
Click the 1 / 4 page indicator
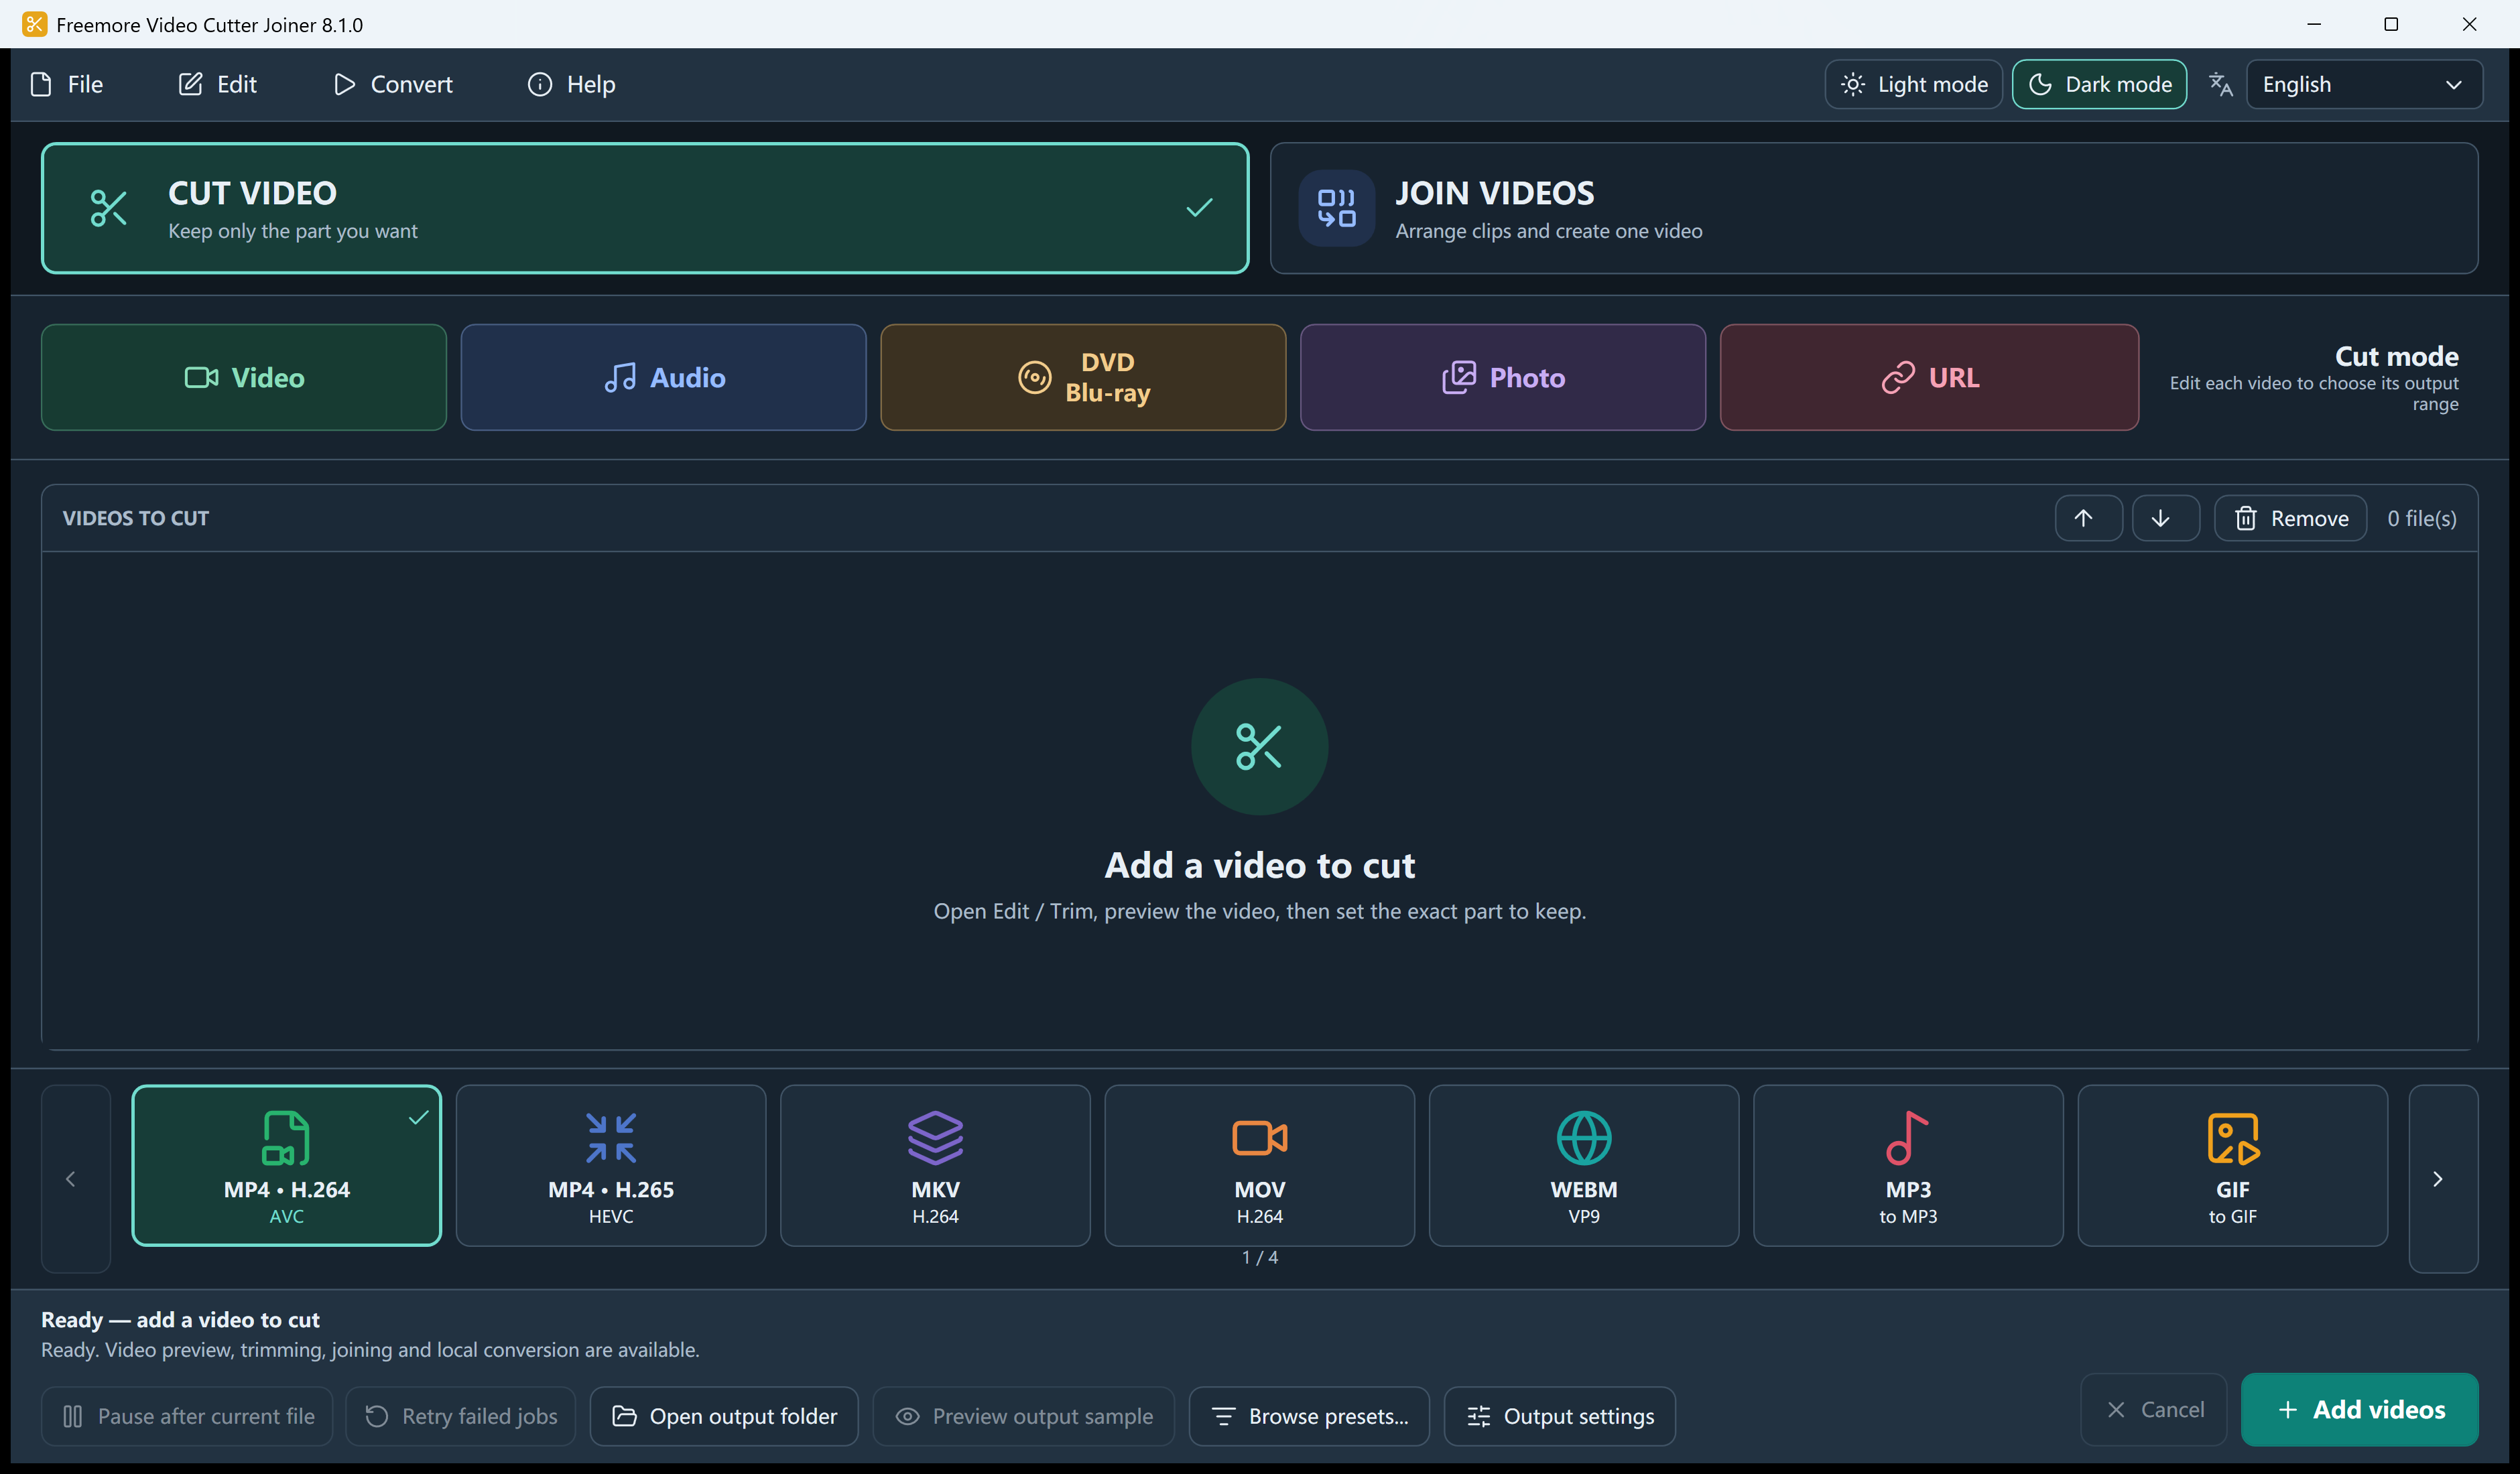[x=1259, y=1257]
